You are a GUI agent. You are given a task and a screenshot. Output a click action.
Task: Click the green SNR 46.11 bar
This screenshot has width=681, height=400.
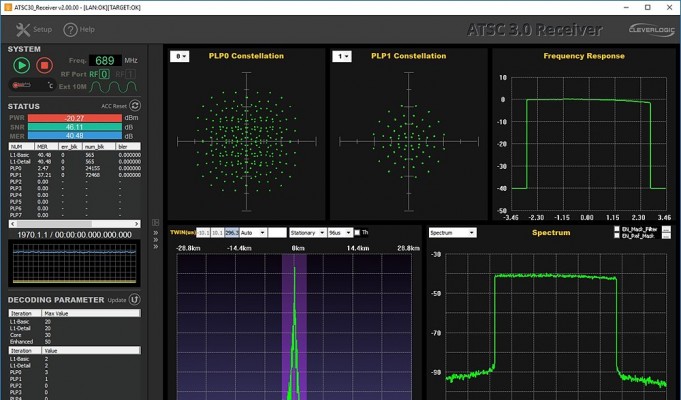(x=75, y=127)
